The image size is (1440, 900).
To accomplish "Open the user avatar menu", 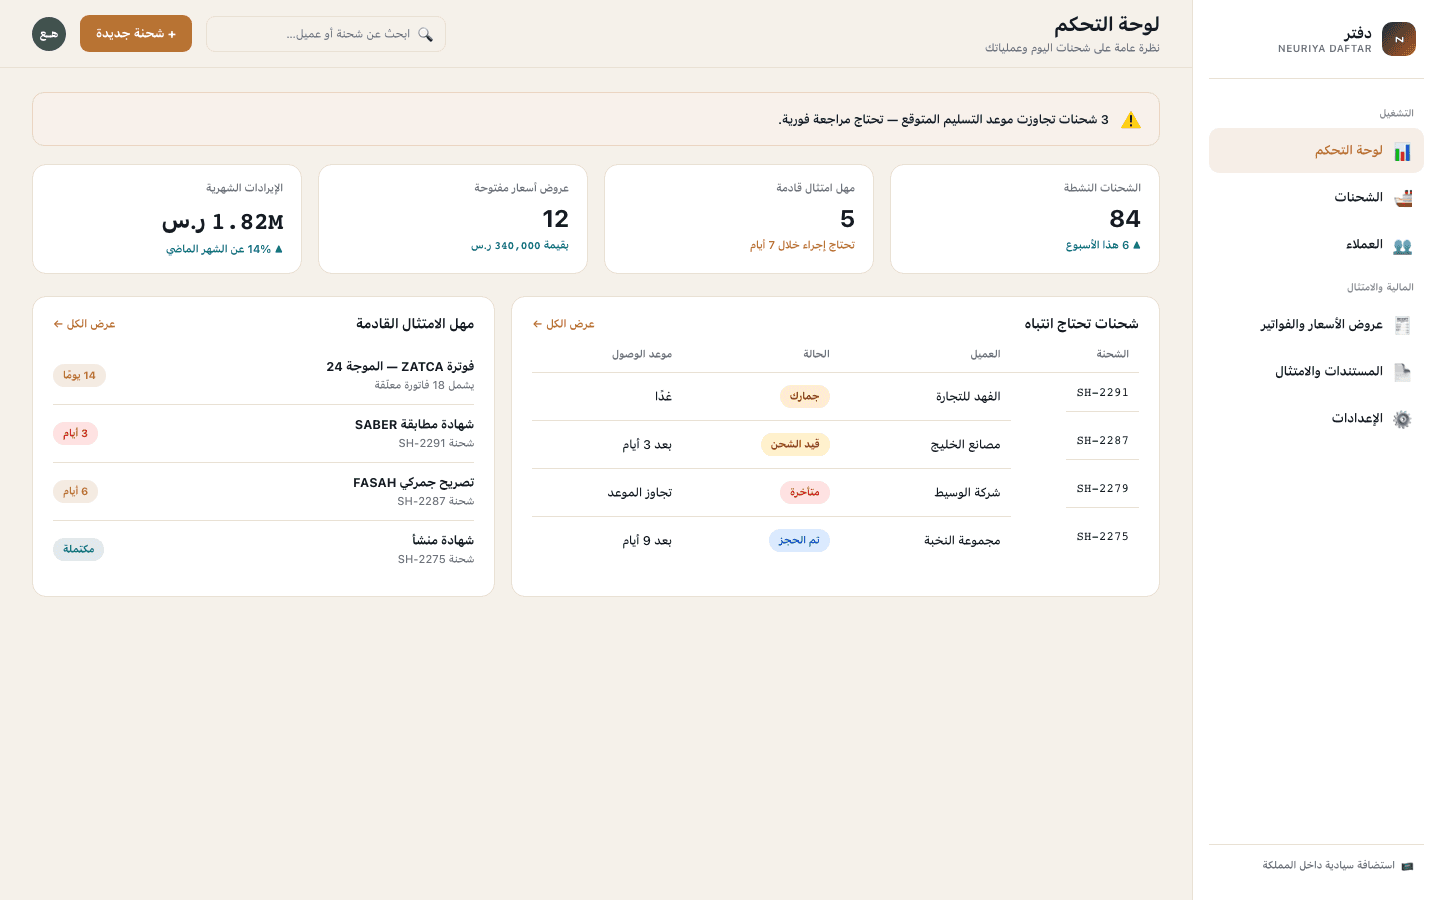I will [x=49, y=34].
